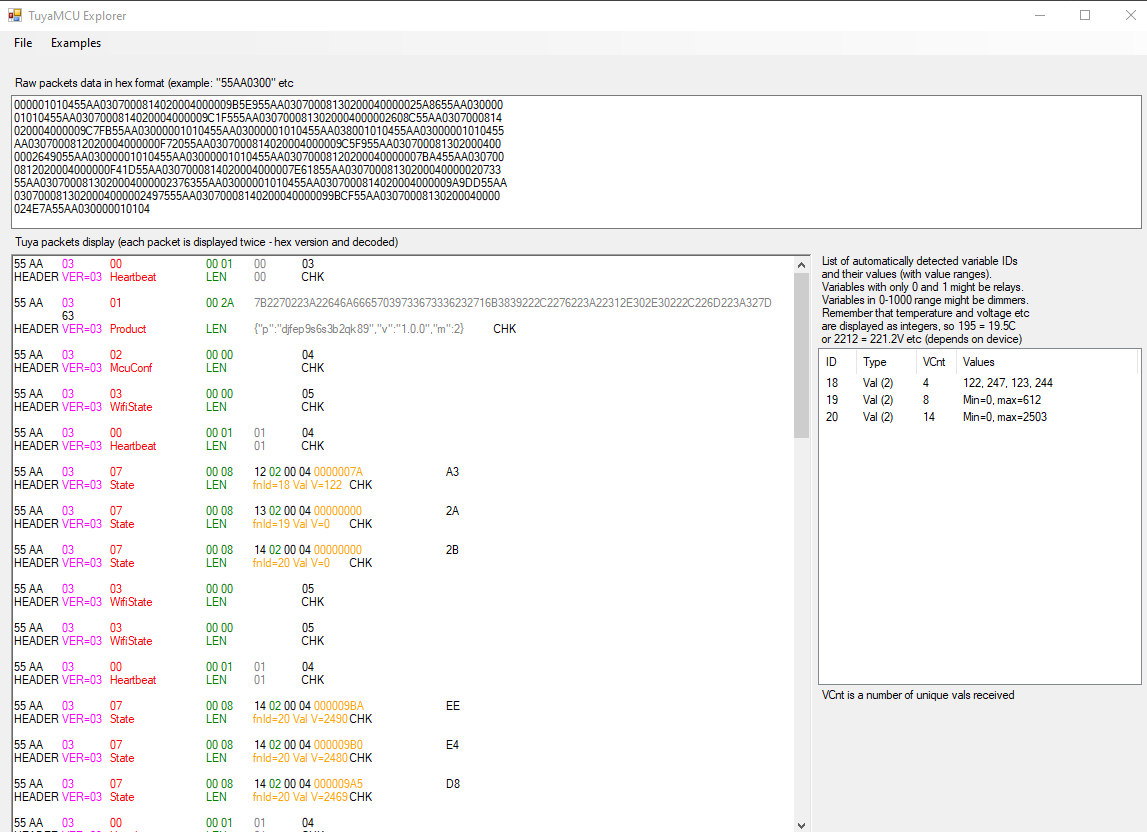Click the decoded product JSON string with djfep9s6s3b2qk89
The height and width of the screenshot is (832, 1147).
pyautogui.click(x=358, y=329)
